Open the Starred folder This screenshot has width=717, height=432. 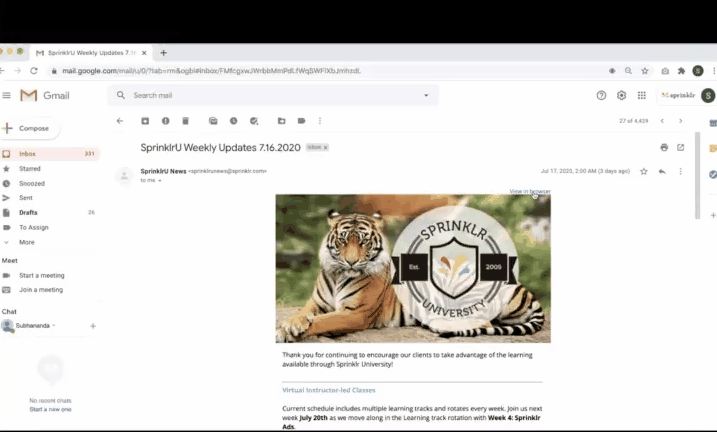pyautogui.click(x=30, y=169)
